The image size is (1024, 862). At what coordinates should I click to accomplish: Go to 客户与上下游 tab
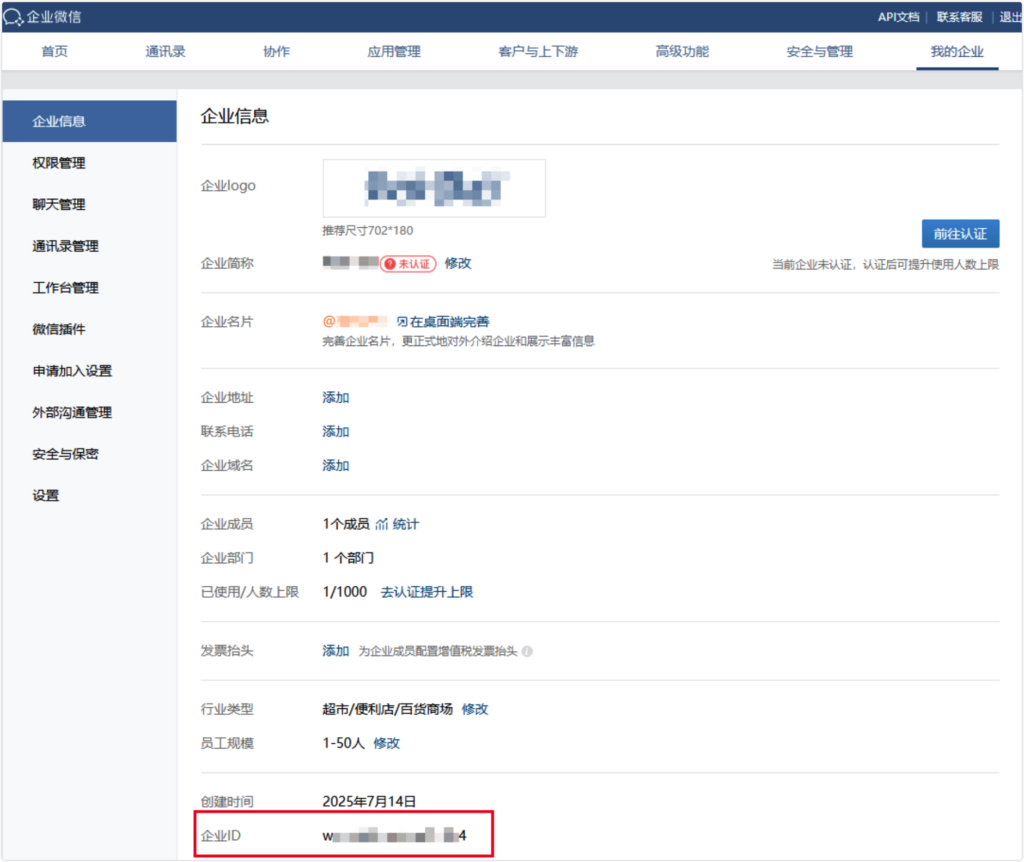[x=538, y=52]
